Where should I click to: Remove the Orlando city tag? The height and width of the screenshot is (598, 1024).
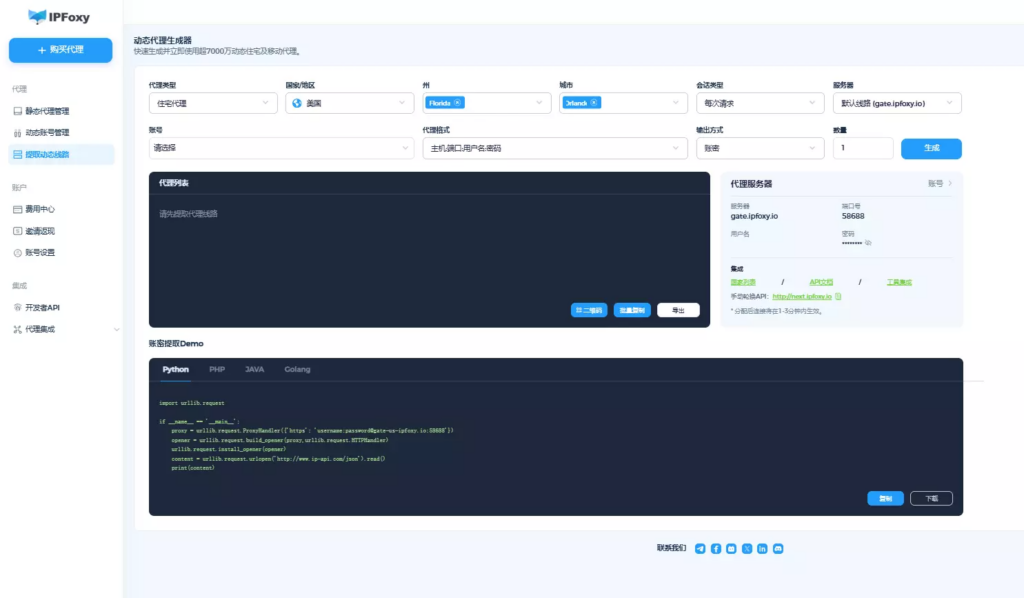tap(594, 103)
